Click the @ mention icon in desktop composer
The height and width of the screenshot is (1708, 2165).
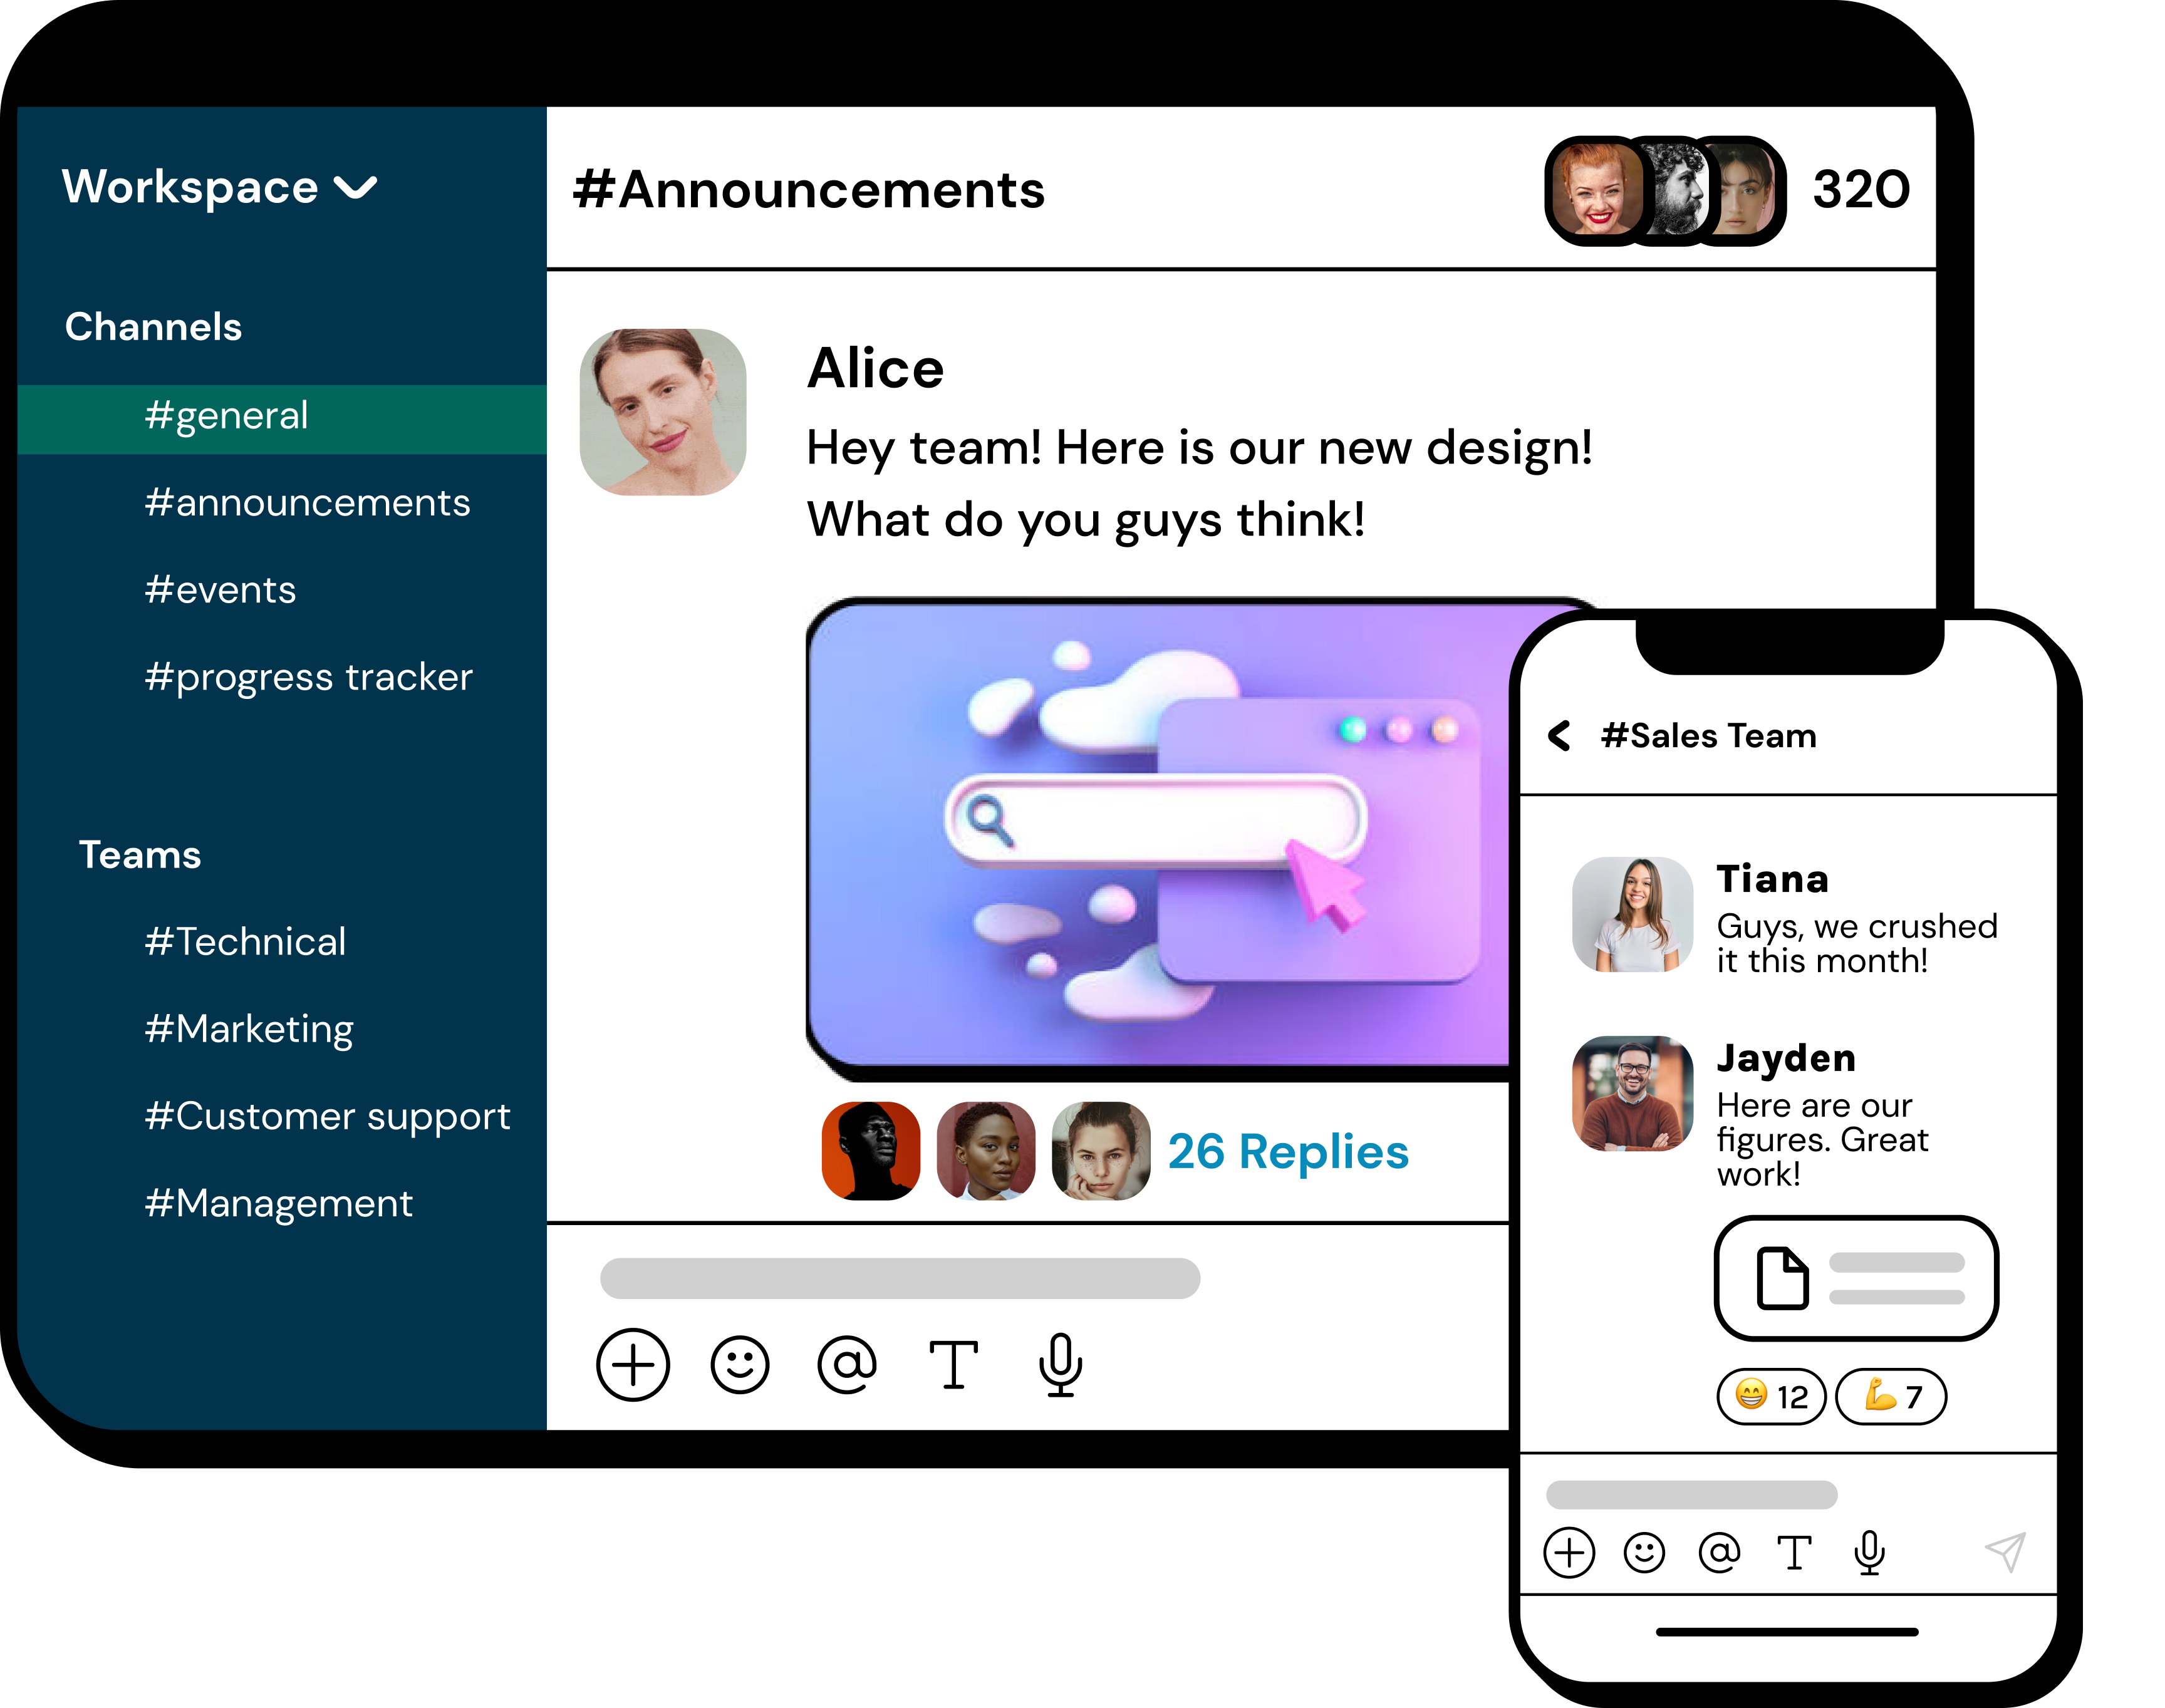pyautogui.click(x=846, y=1365)
